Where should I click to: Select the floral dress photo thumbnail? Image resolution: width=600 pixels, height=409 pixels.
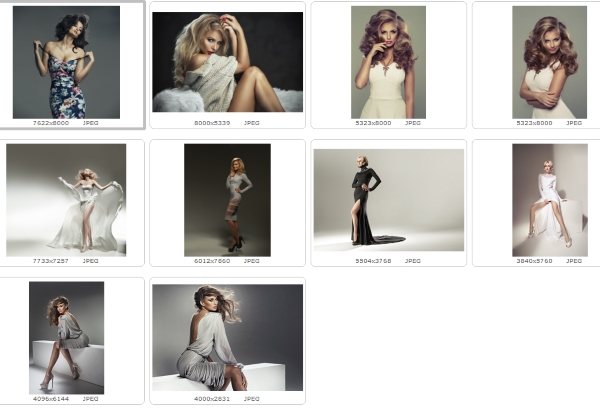[66, 62]
